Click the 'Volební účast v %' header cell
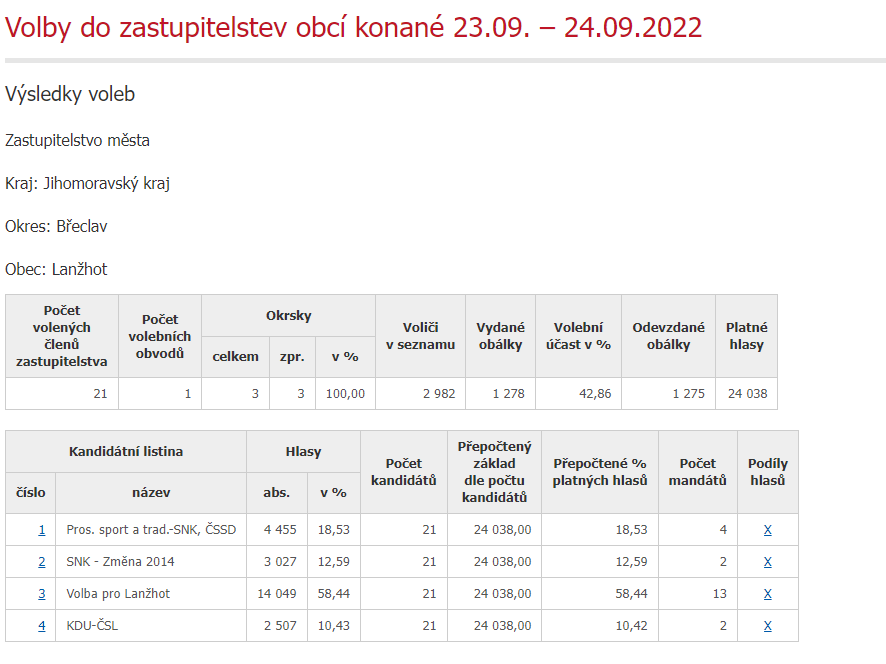The width and height of the screenshot is (886, 664). (x=578, y=336)
